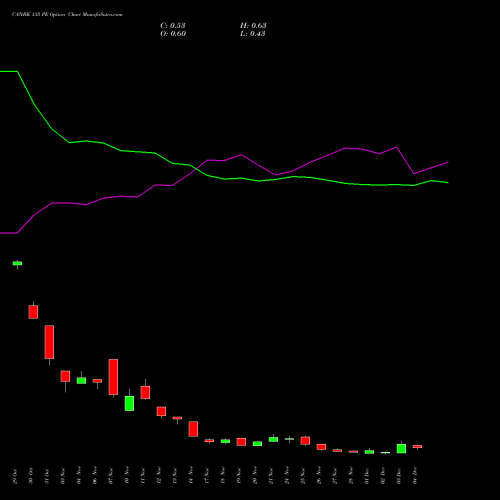The image size is (500, 500).
Task: Click the low value "L: 0.43"
Action: pos(253,34)
